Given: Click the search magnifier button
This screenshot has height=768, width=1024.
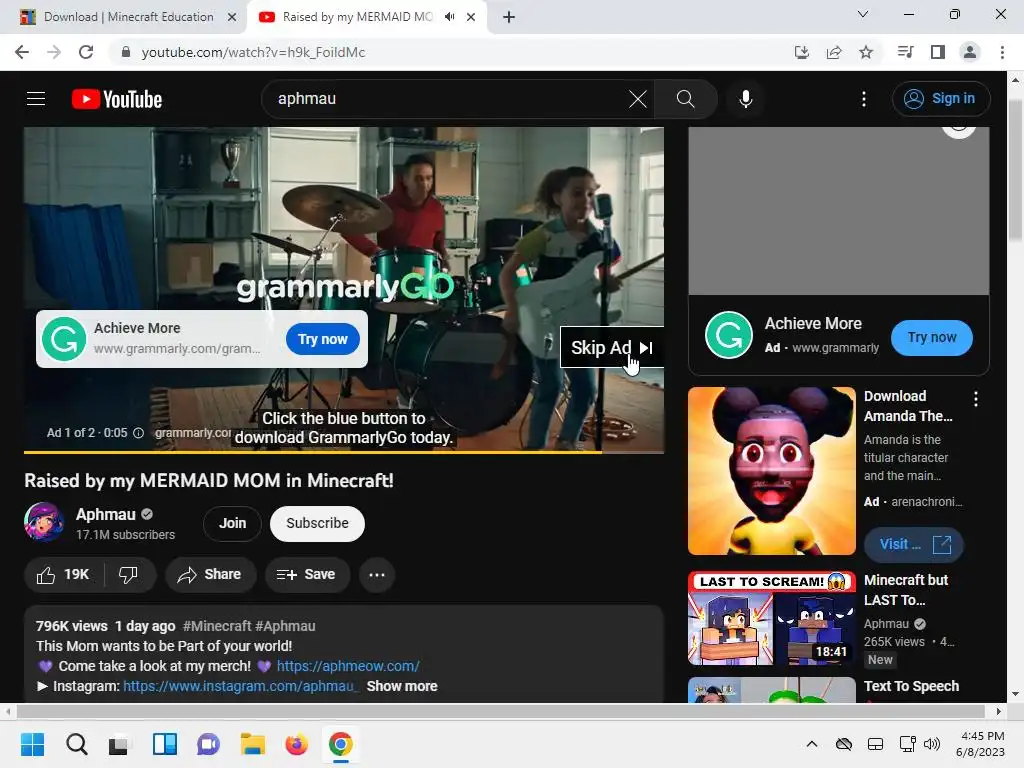Looking at the screenshot, I should pyautogui.click(x=685, y=99).
